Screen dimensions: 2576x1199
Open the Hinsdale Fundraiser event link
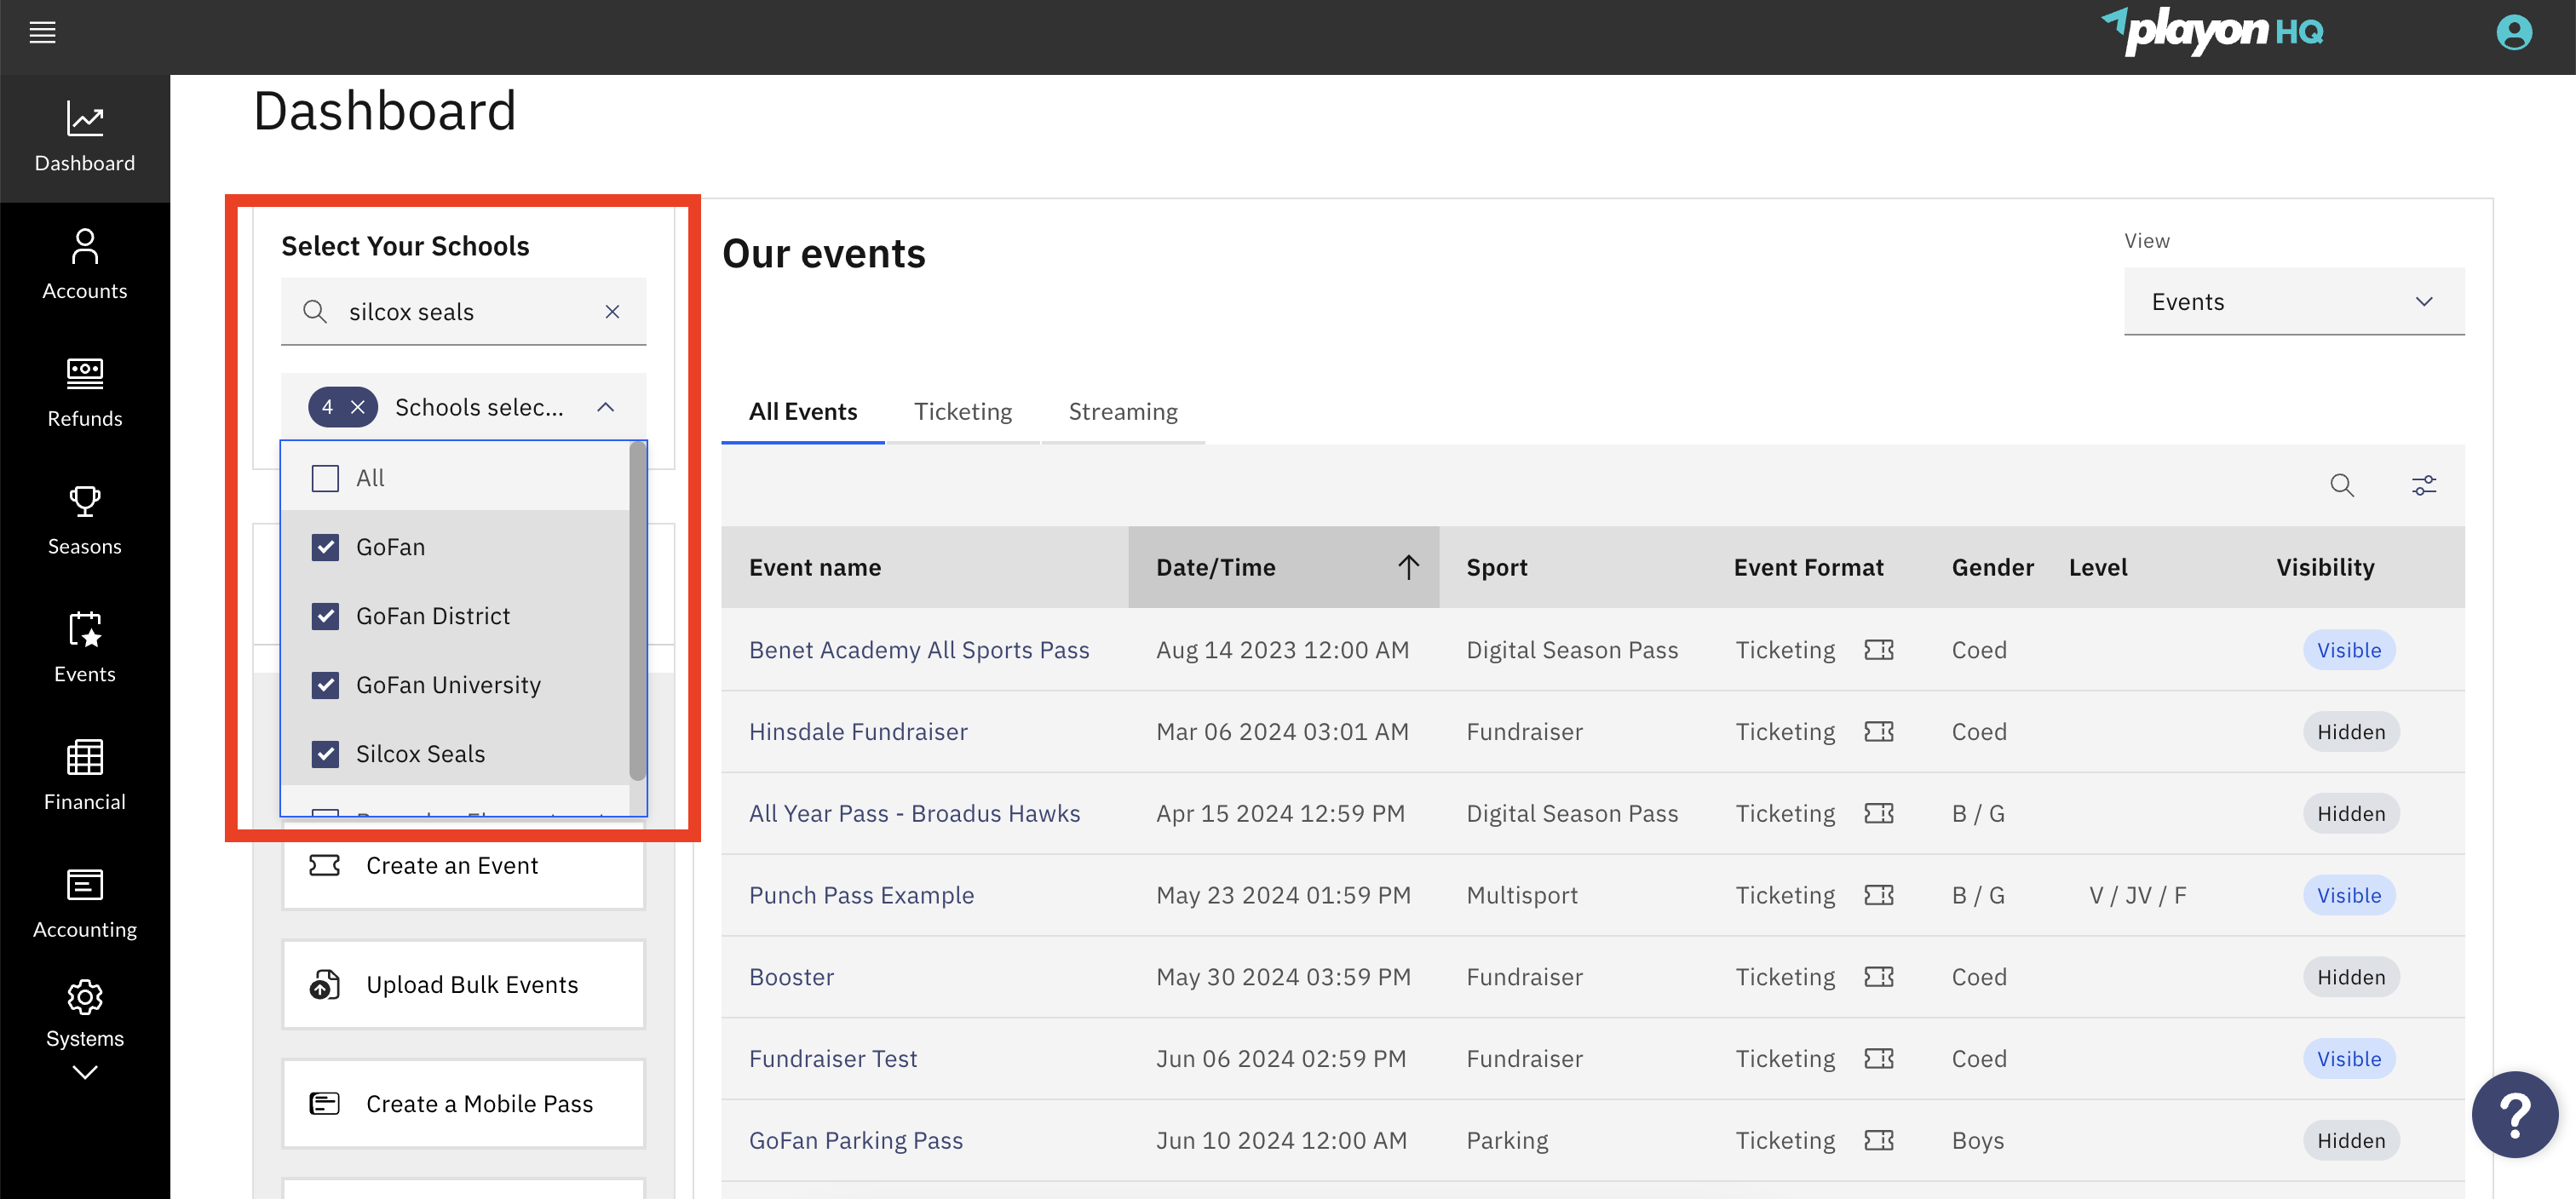coord(858,732)
